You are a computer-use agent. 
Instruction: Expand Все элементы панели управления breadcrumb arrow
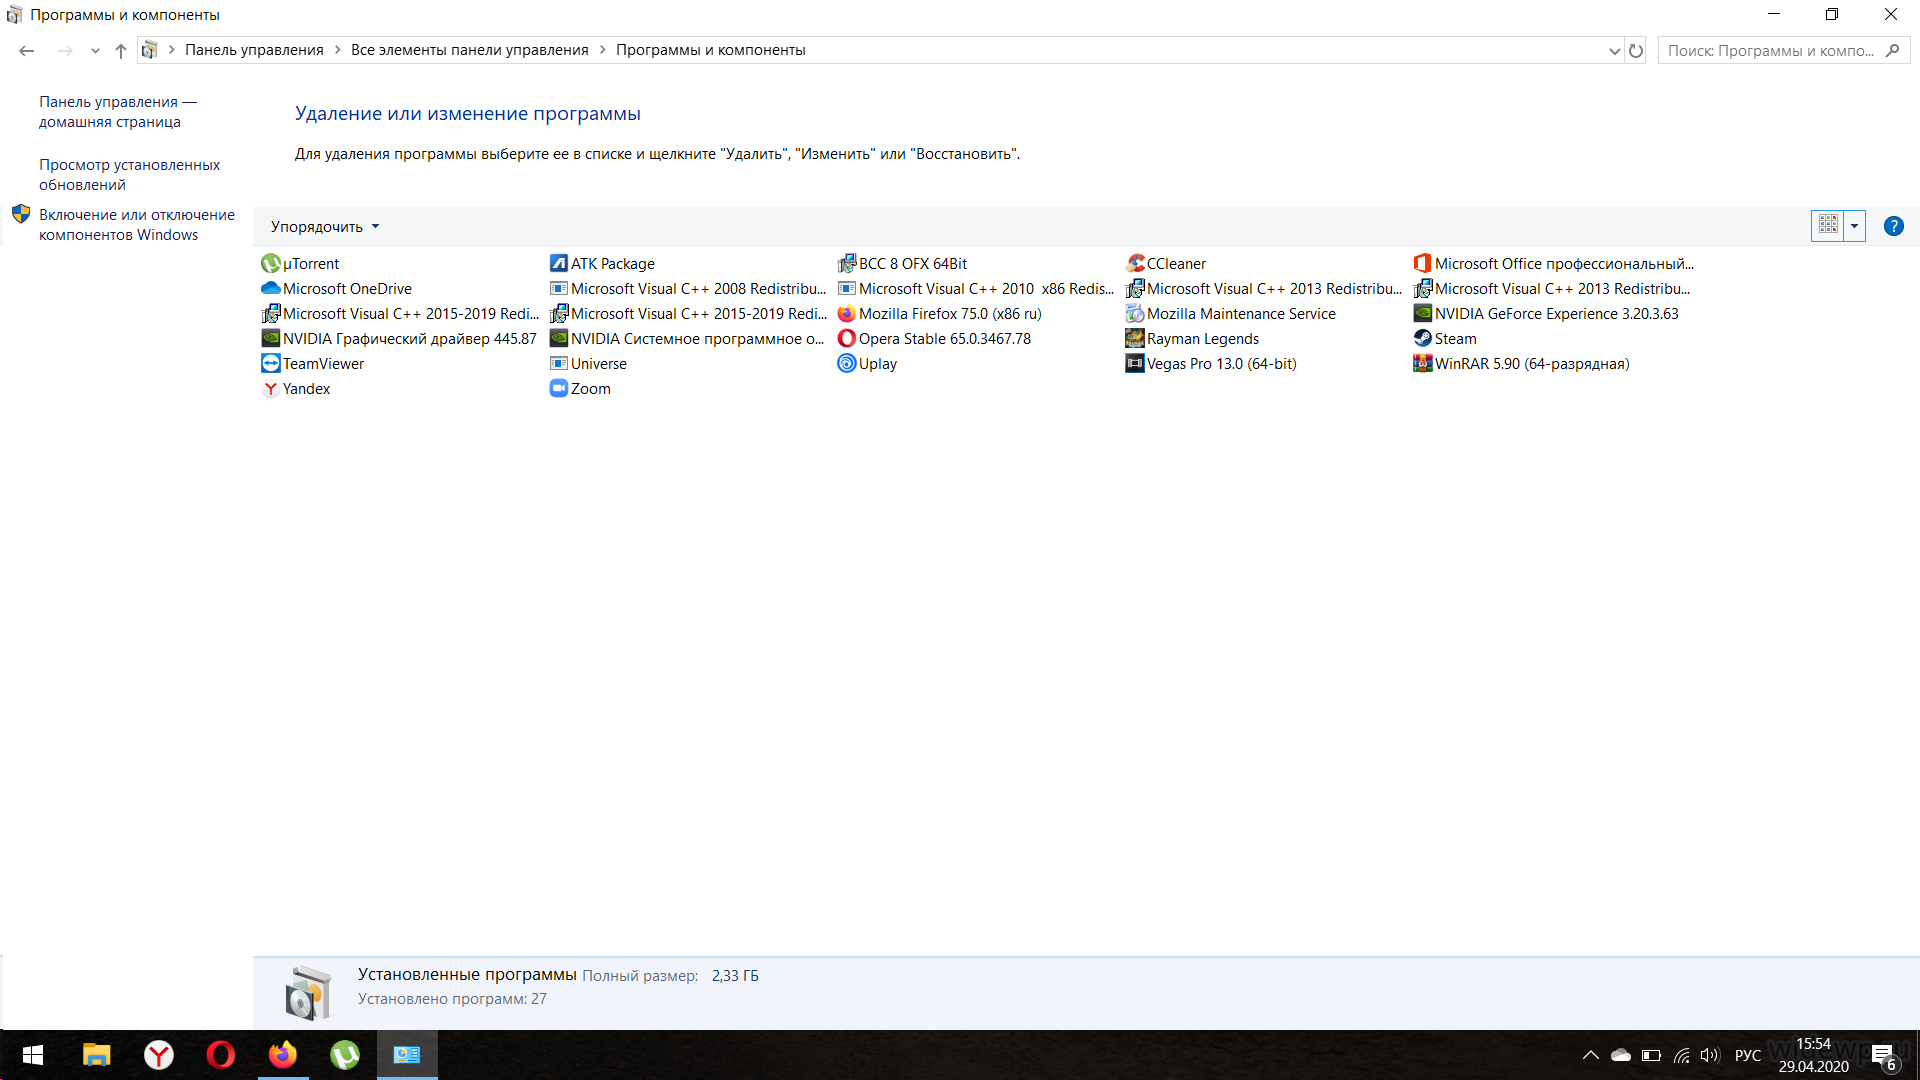tap(602, 50)
